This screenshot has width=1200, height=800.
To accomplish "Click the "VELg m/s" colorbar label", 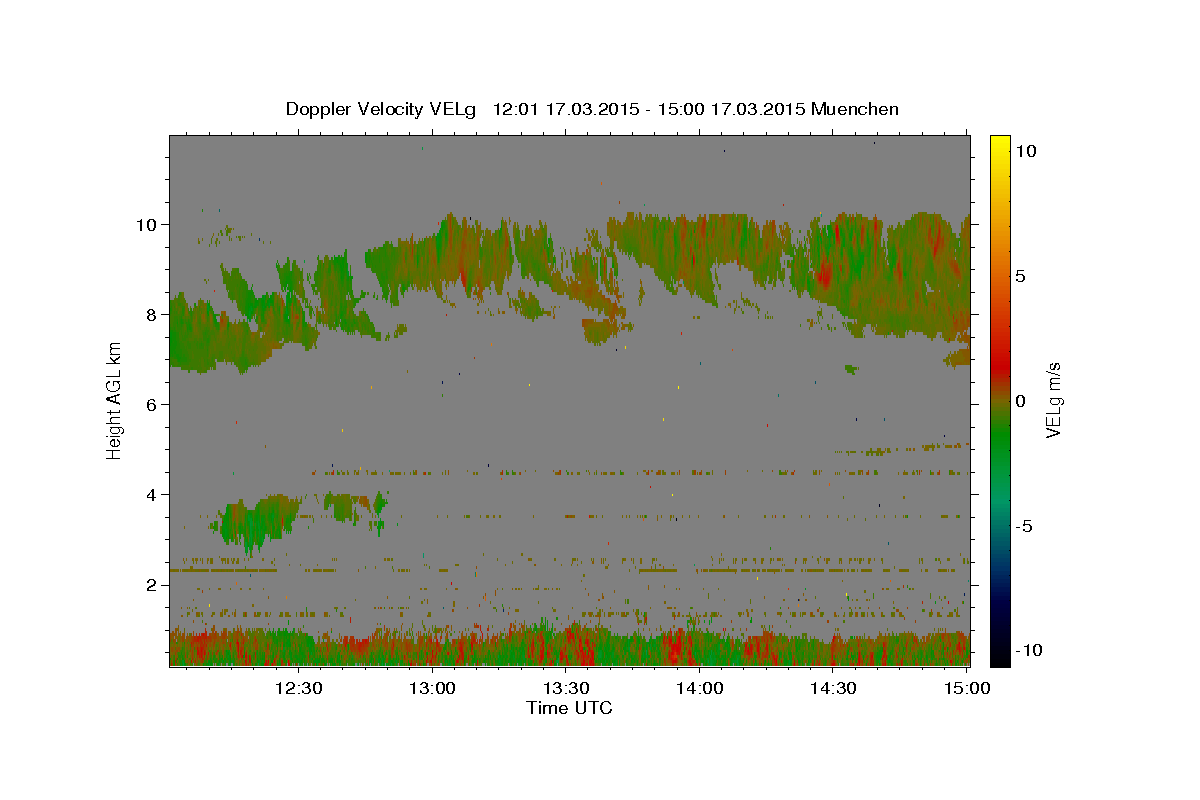I will tap(1053, 400).
